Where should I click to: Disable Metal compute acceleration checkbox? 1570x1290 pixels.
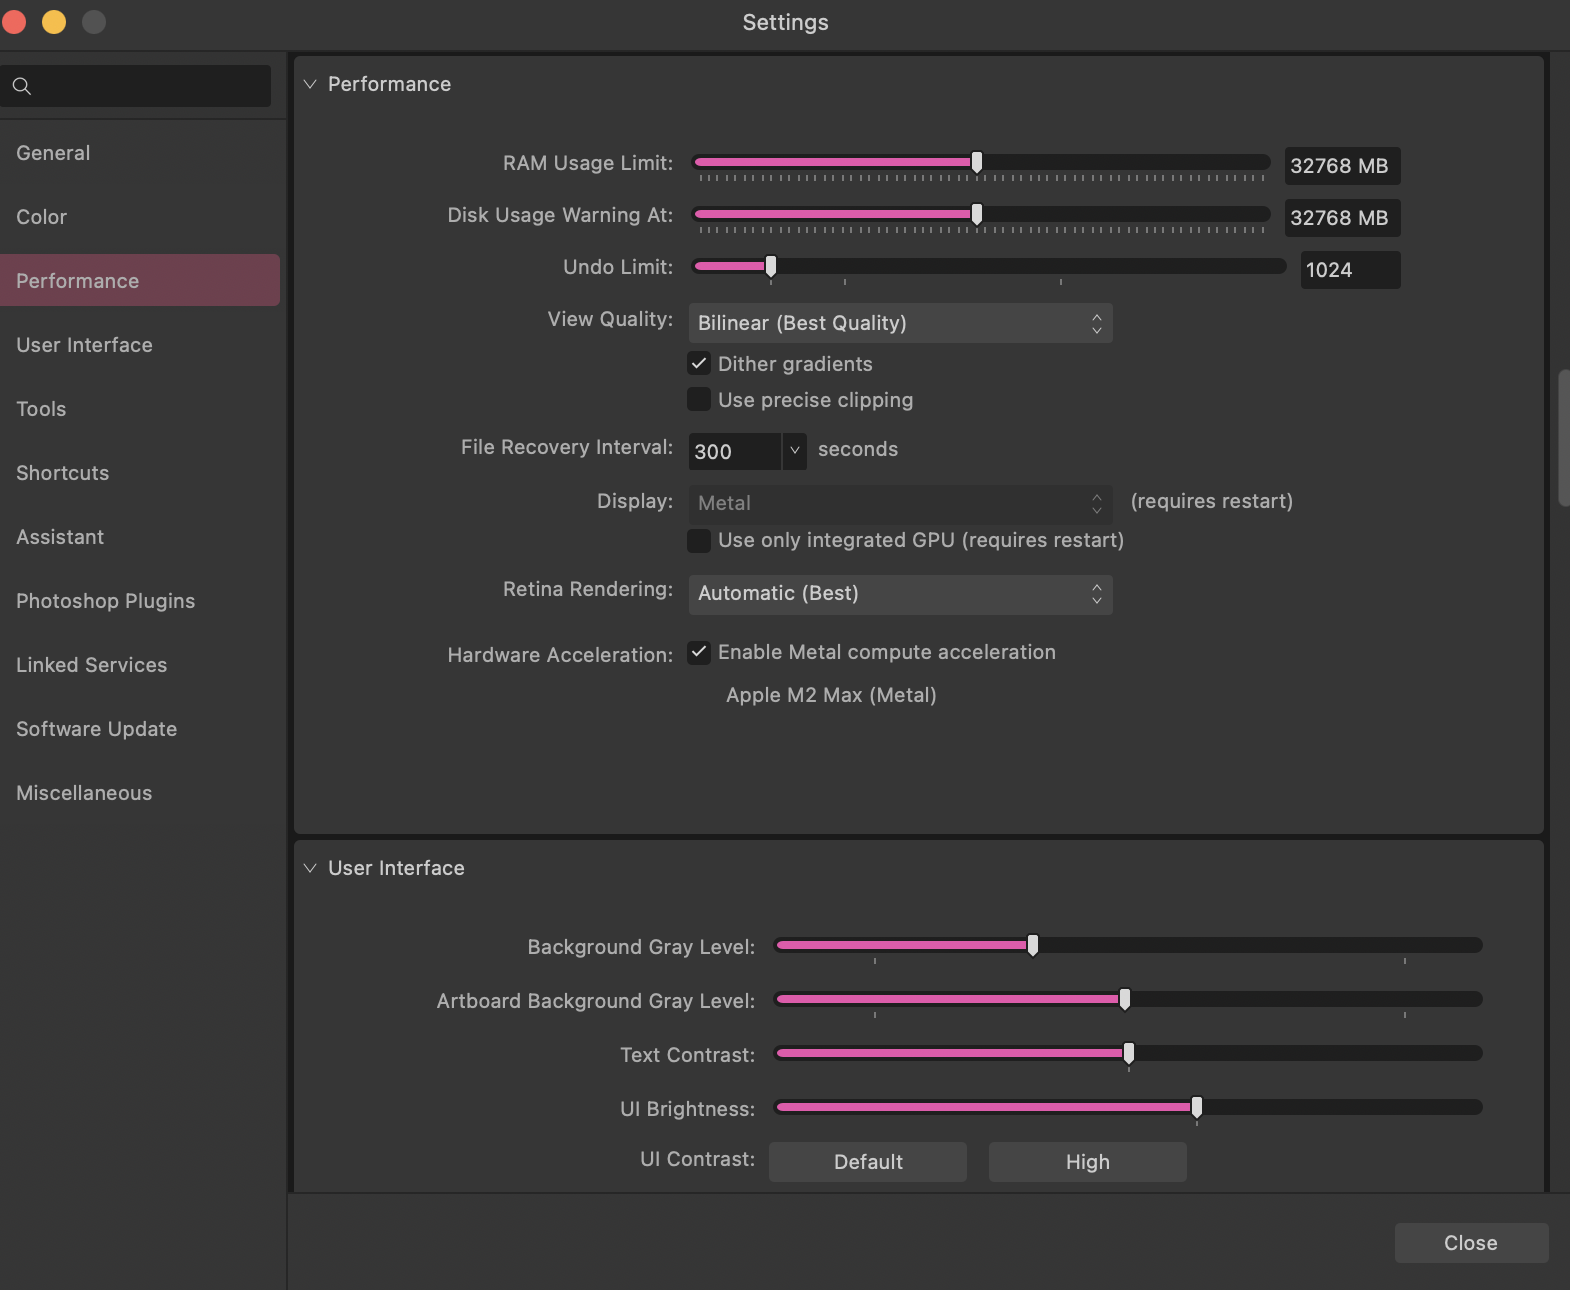pos(699,653)
